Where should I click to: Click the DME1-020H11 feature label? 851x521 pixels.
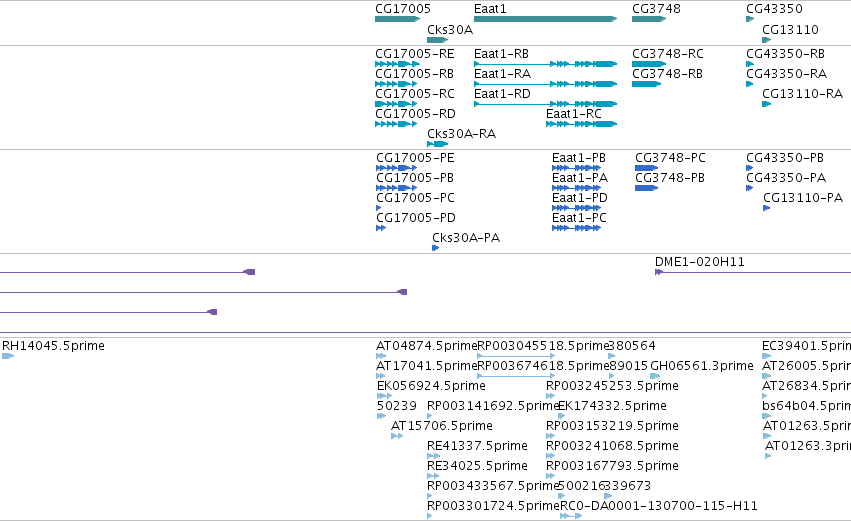point(700,262)
